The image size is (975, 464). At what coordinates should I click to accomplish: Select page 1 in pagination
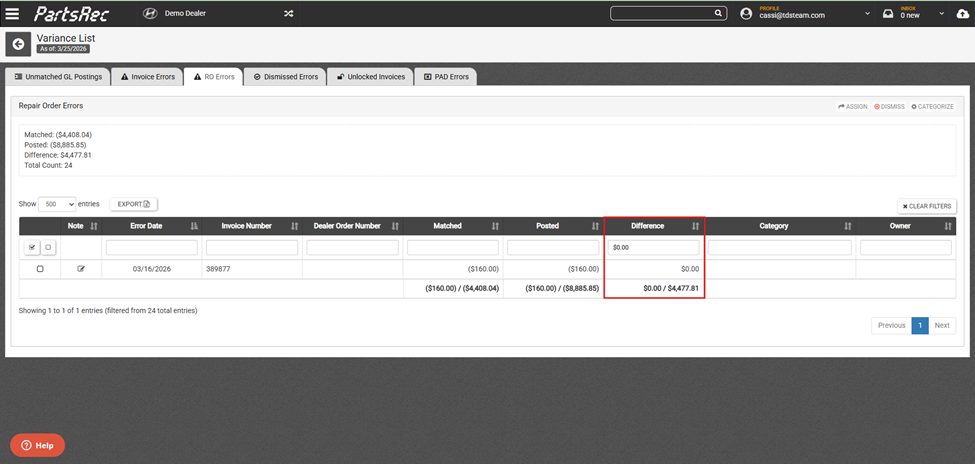(x=920, y=325)
